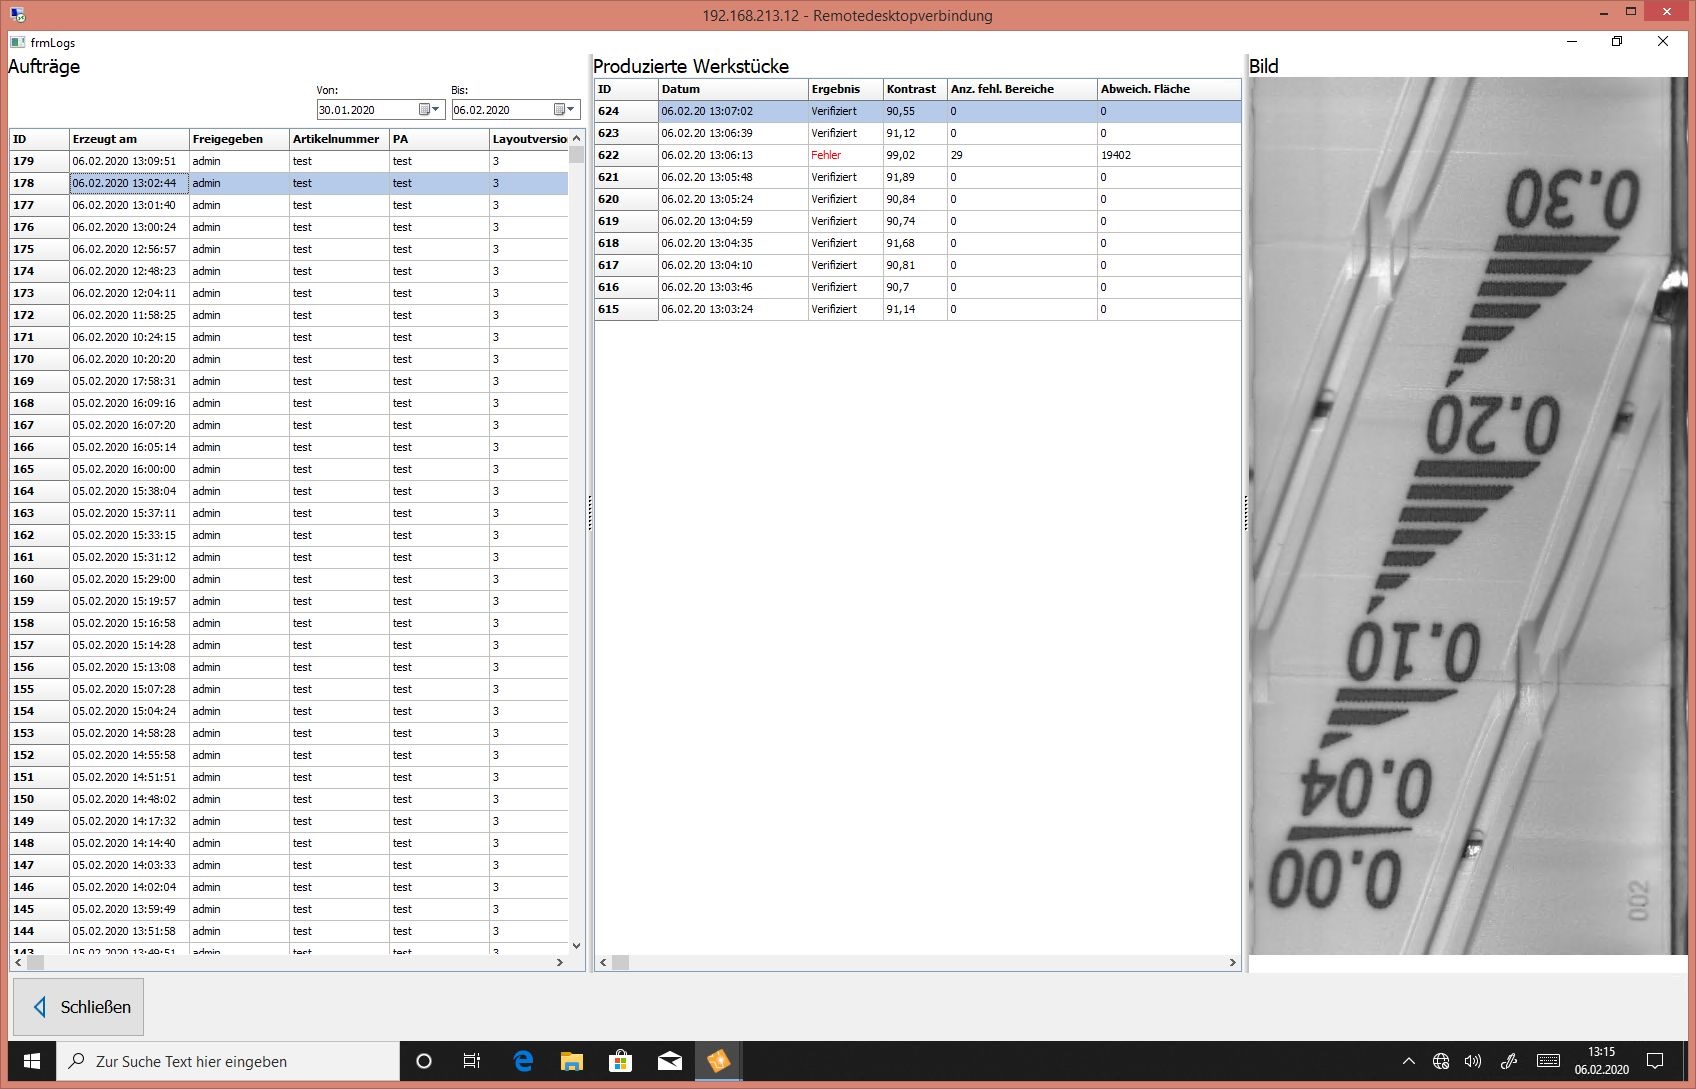Select workpiece row with ID 618
Screen dimensions: 1696x1089
[918, 243]
